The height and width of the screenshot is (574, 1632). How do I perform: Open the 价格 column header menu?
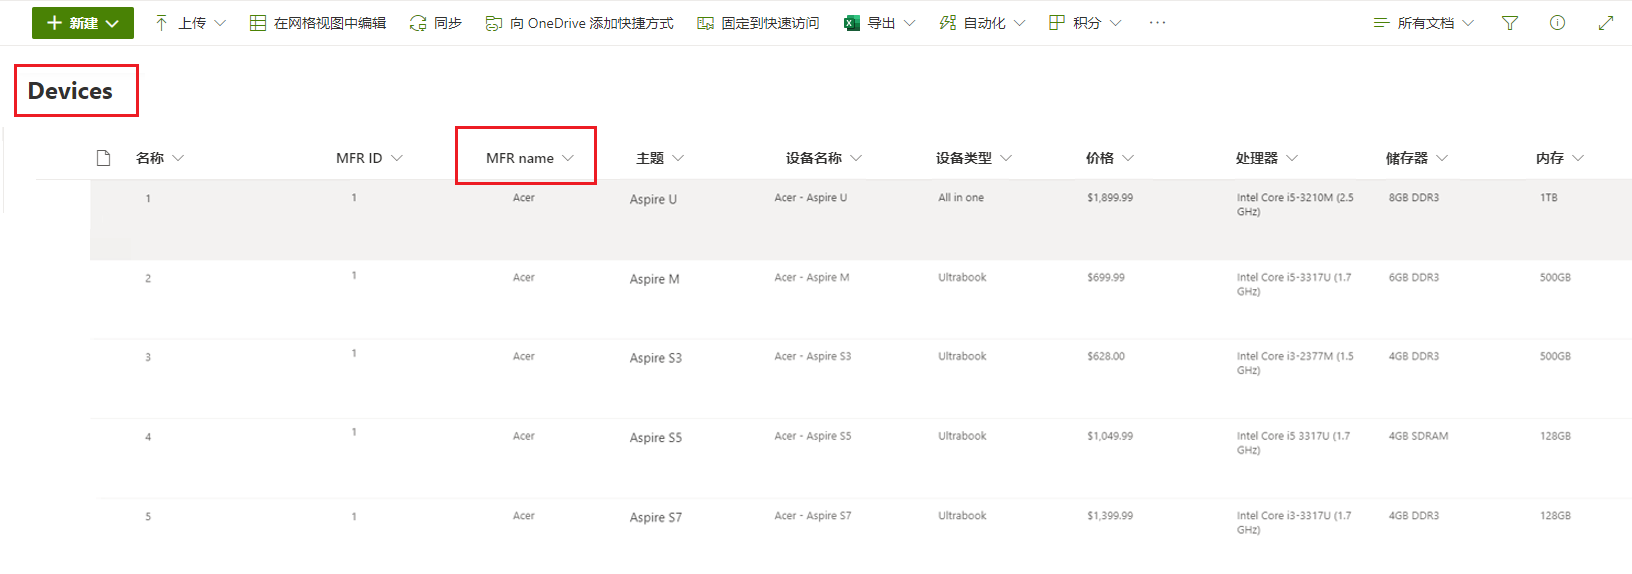(1110, 158)
